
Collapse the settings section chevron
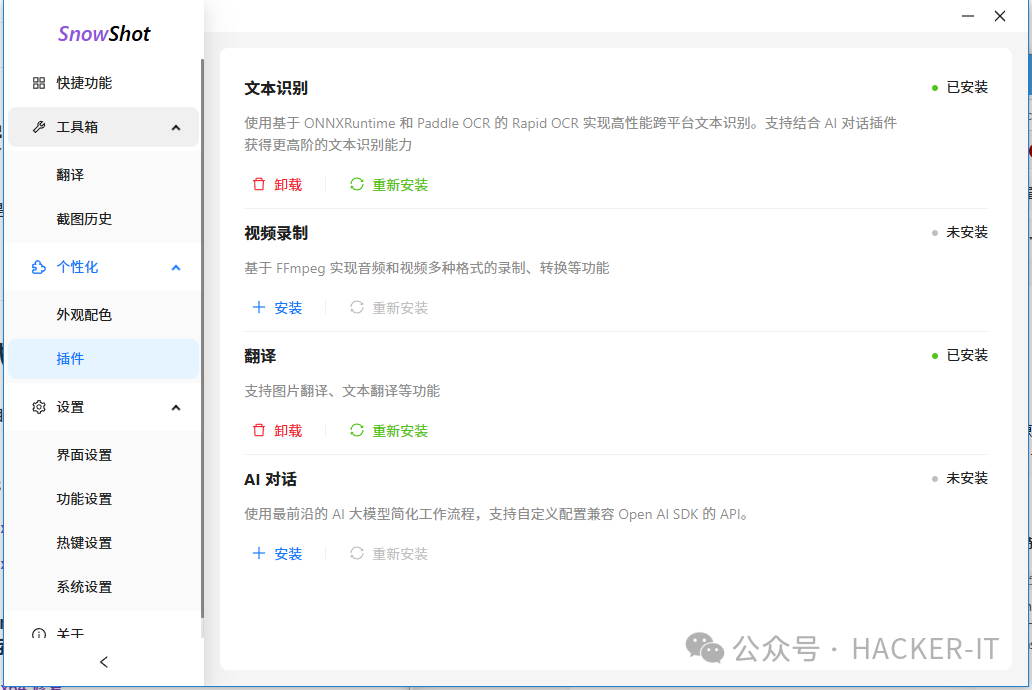[176, 407]
